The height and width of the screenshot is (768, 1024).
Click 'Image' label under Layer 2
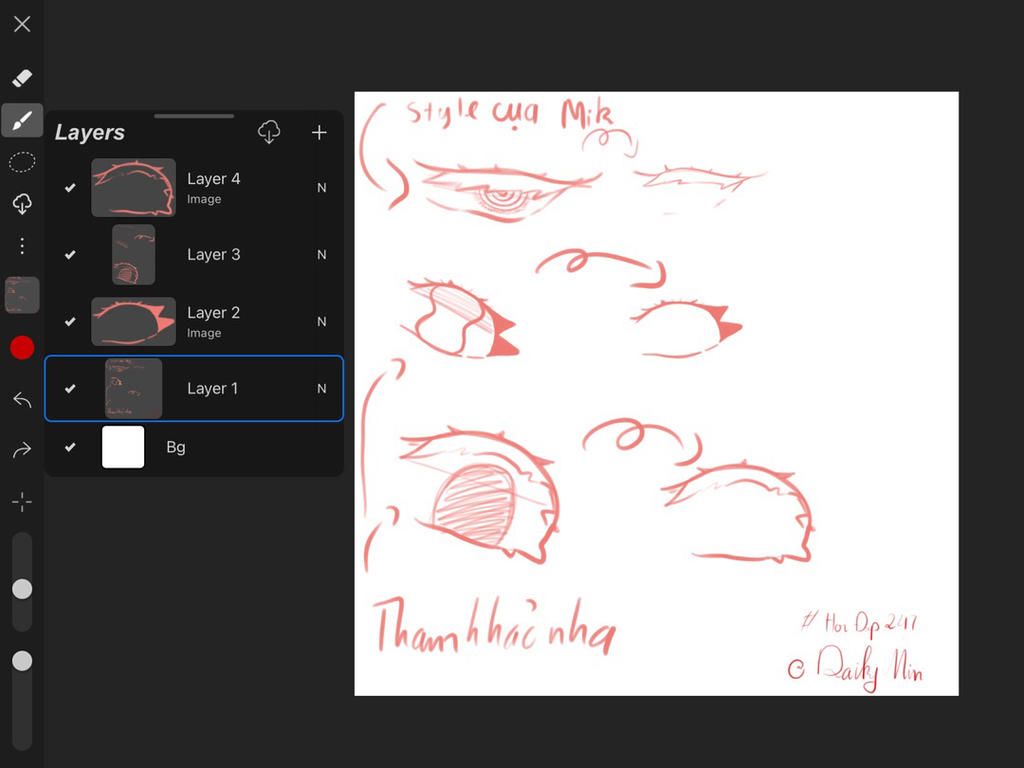(x=204, y=333)
